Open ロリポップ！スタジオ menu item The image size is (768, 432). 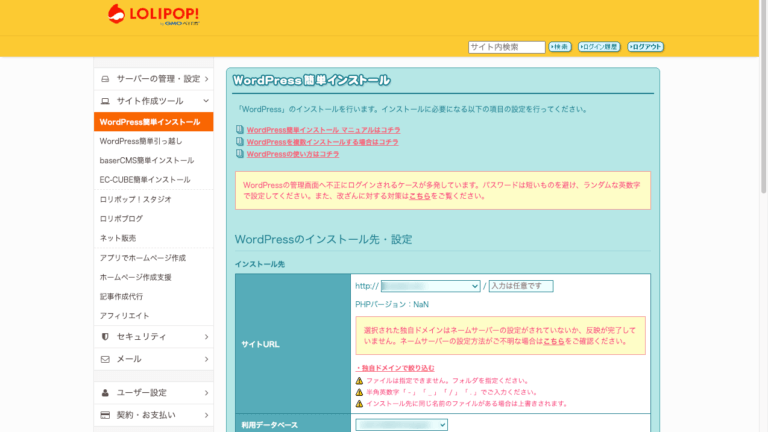click(153, 199)
